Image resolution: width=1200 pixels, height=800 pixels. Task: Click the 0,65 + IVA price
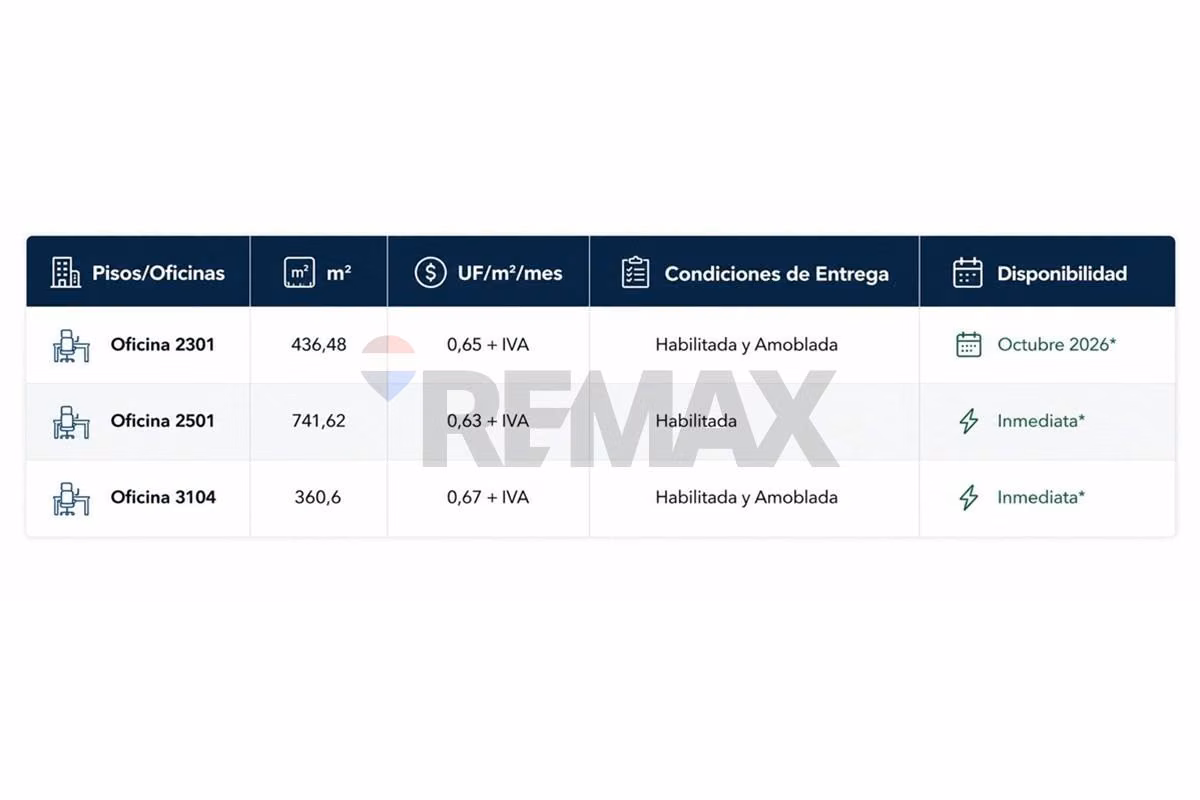(x=488, y=344)
